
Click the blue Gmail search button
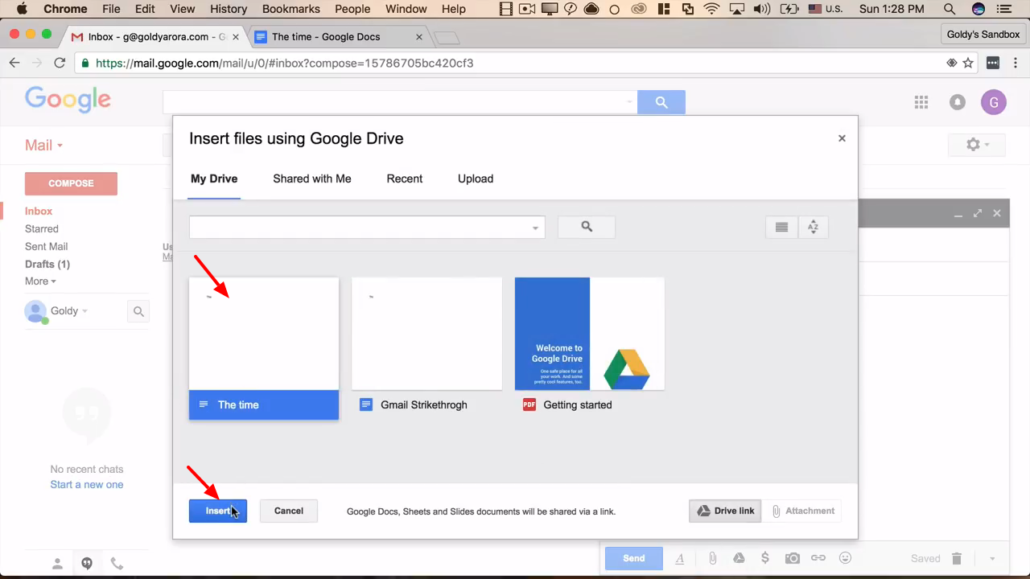pos(661,102)
